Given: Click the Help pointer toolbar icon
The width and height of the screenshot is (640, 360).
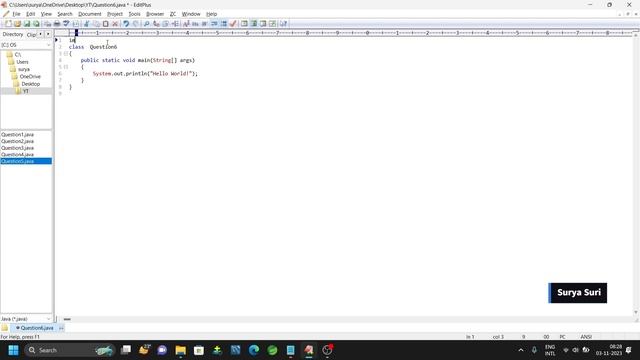Looking at the screenshot, I should (283, 24).
